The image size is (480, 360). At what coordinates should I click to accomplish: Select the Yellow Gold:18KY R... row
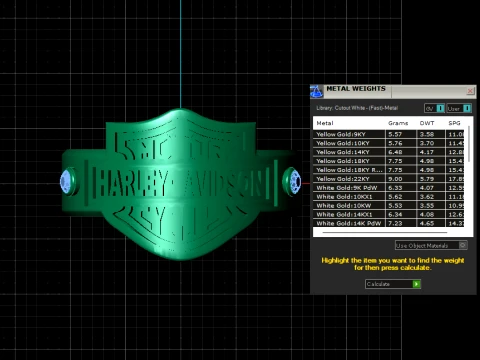click(x=388, y=170)
